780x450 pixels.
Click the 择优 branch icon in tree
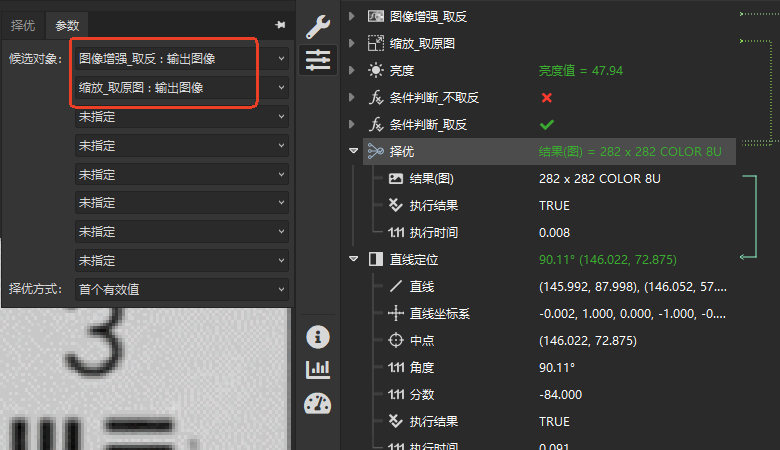tap(376, 151)
